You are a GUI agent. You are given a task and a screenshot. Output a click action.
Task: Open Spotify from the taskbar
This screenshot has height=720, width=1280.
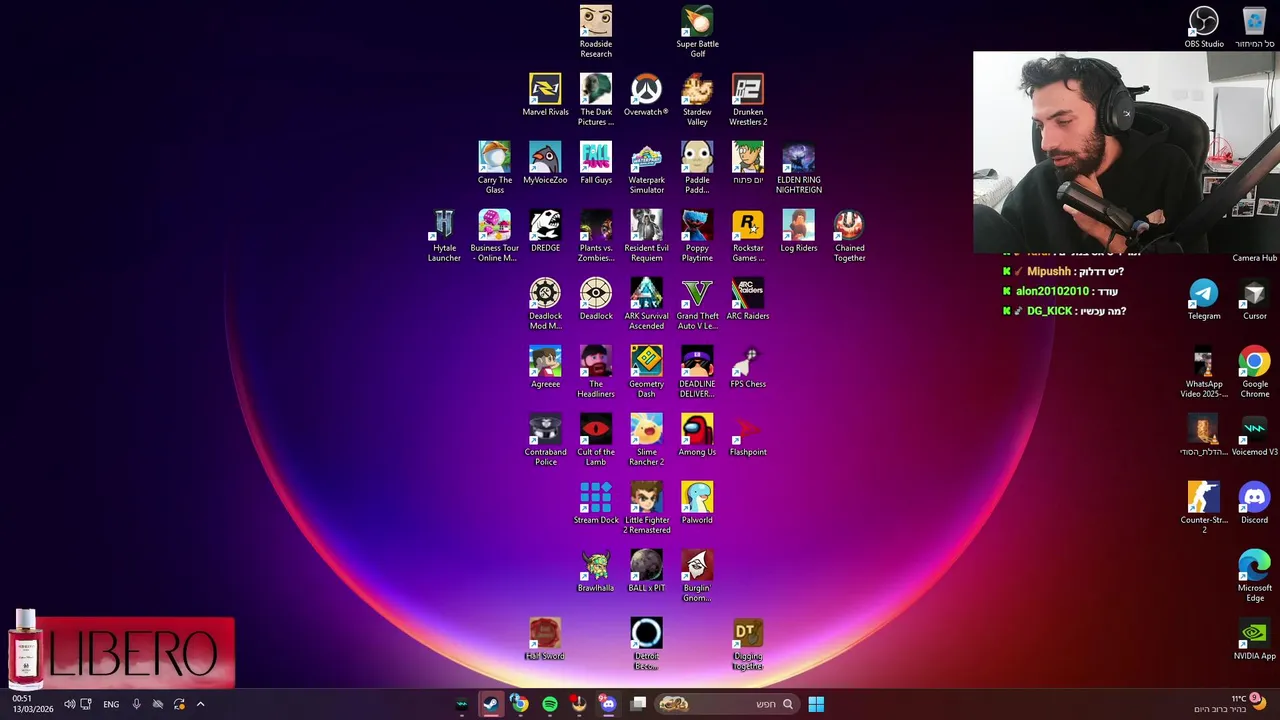[x=550, y=704]
